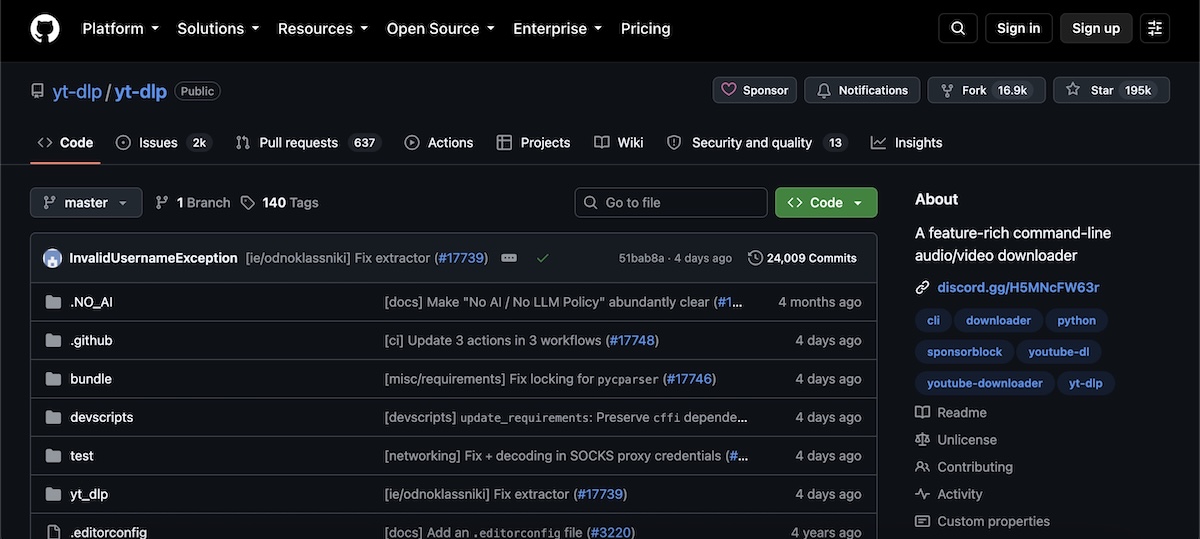Select the cli topic tag
This screenshot has height=539, width=1200.
933,321
